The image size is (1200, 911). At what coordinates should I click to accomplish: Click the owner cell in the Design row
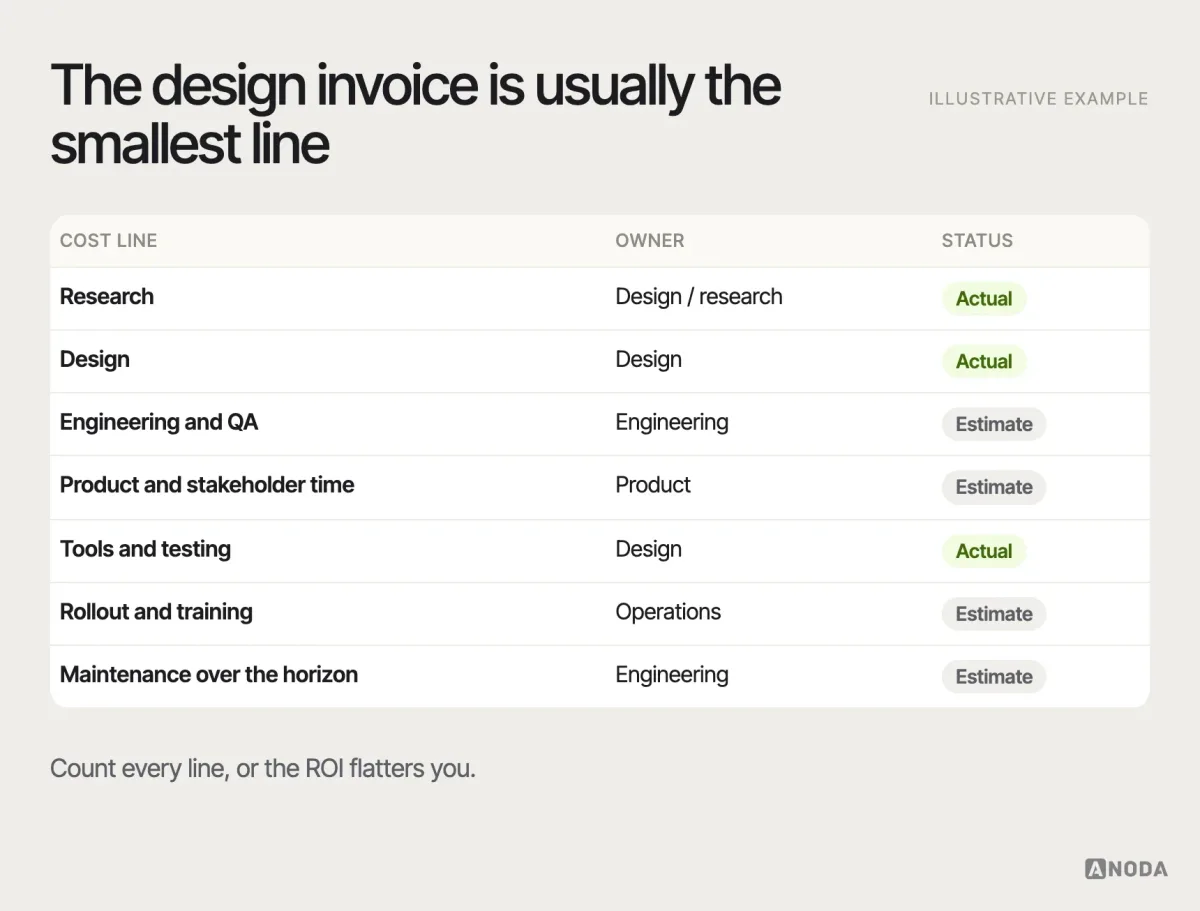point(649,360)
